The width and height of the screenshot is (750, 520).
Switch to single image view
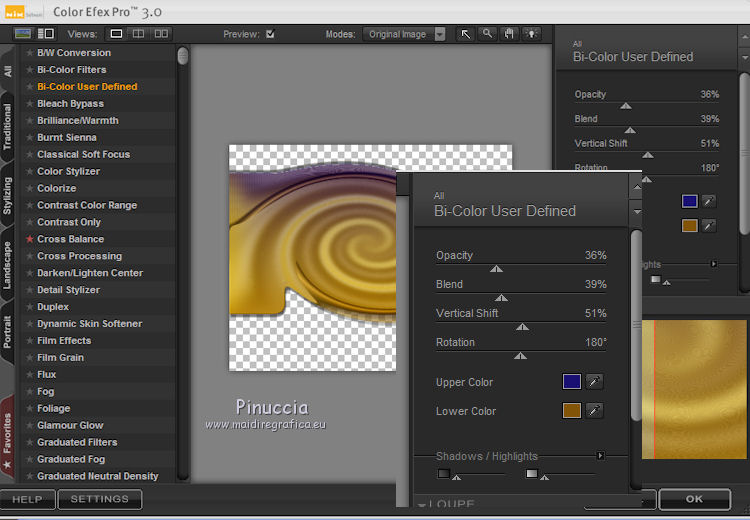(x=117, y=34)
